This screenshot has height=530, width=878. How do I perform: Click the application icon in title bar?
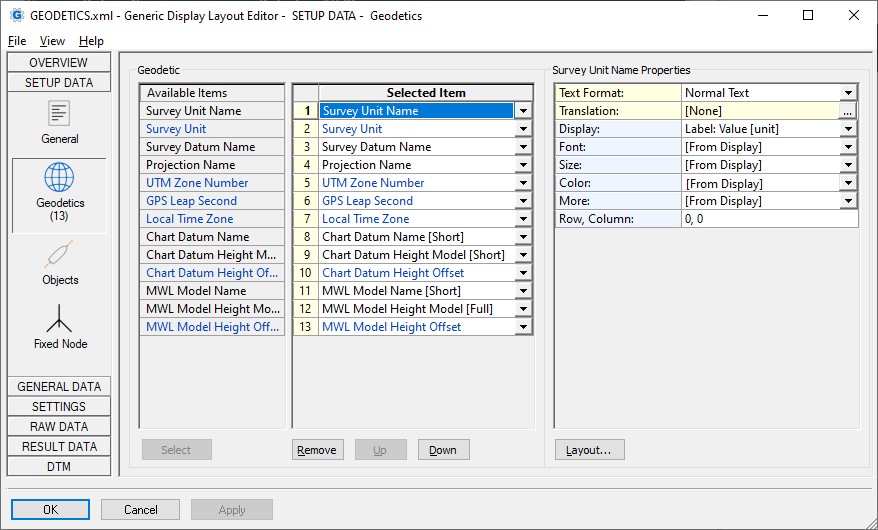pos(16,16)
